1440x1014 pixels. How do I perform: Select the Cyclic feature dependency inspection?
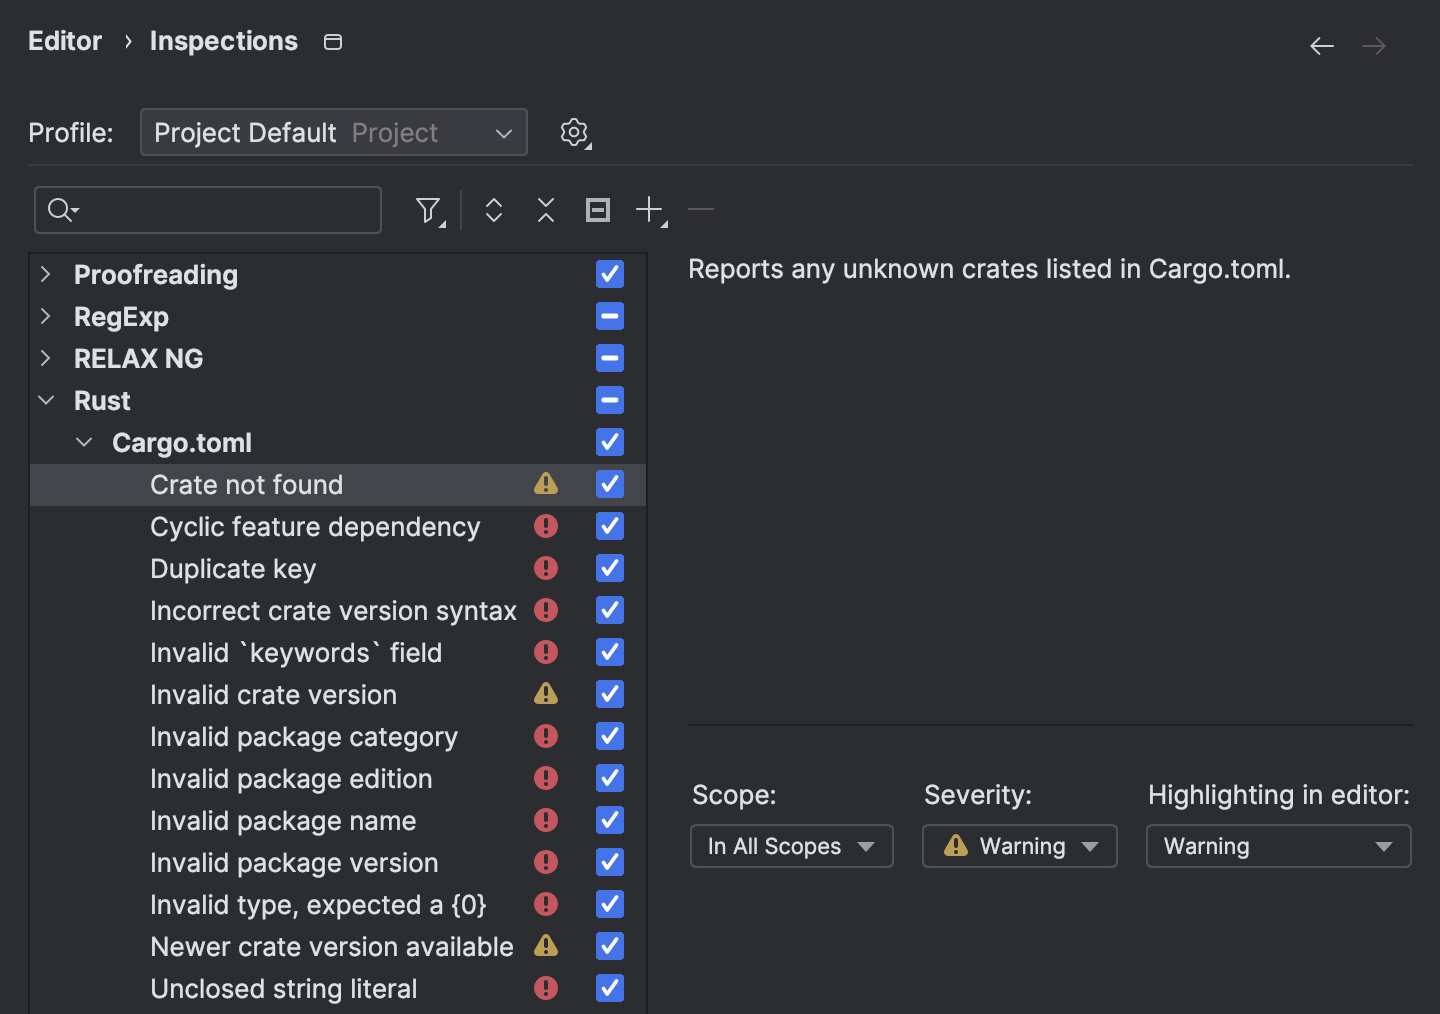coord(315,527)
